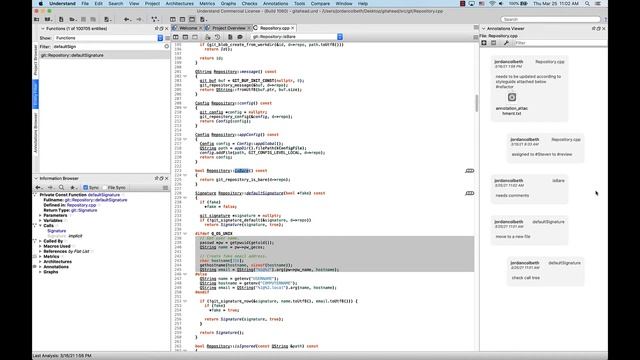Screen dimensions: 640x360
Task: Open hamburger menu in Information Browser
Action: click(x=165, y=188)
